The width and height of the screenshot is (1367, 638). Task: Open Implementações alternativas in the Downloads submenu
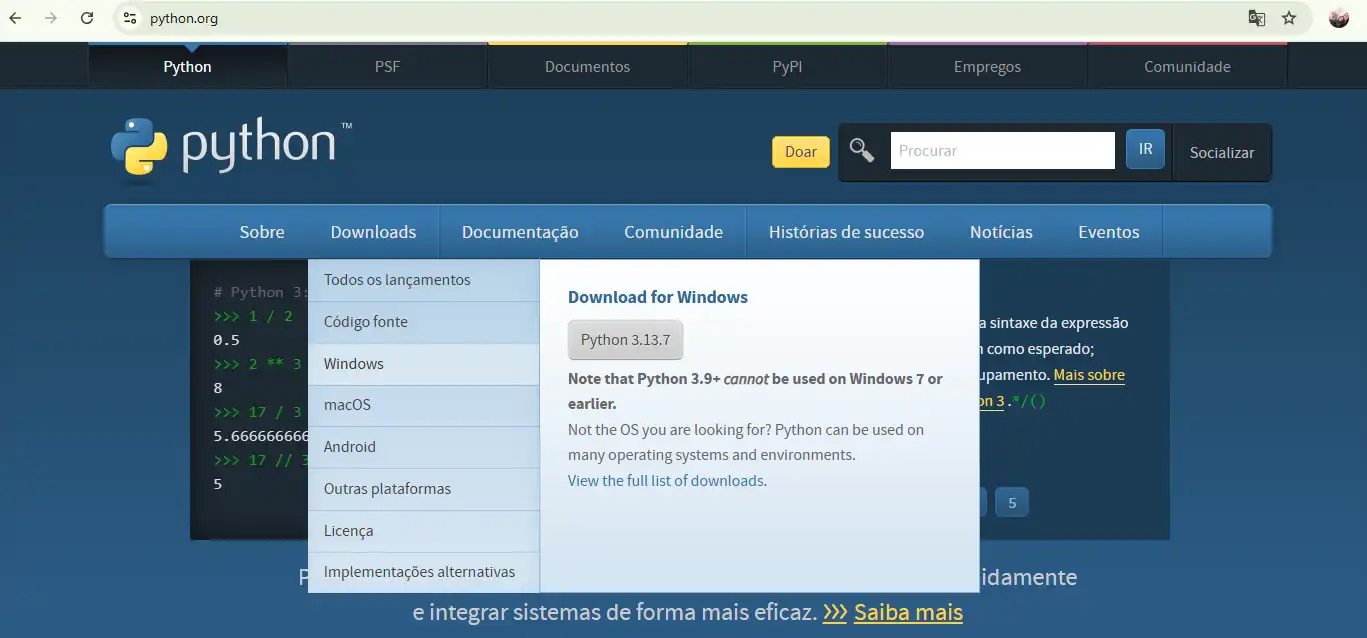(x=424, y=572)
